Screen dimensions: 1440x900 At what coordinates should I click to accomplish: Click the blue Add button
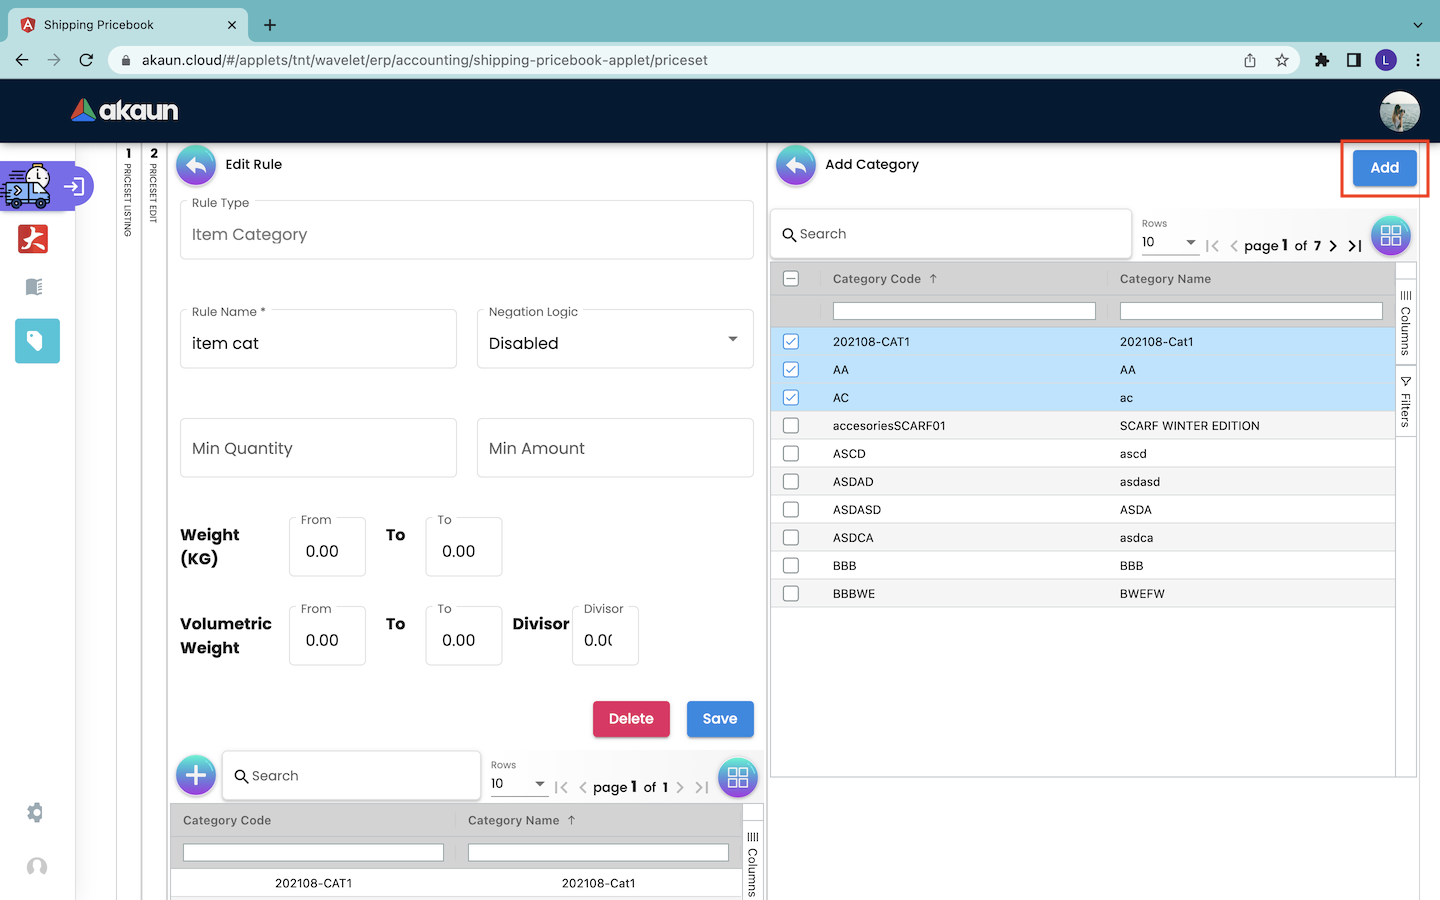point(1384,168)
